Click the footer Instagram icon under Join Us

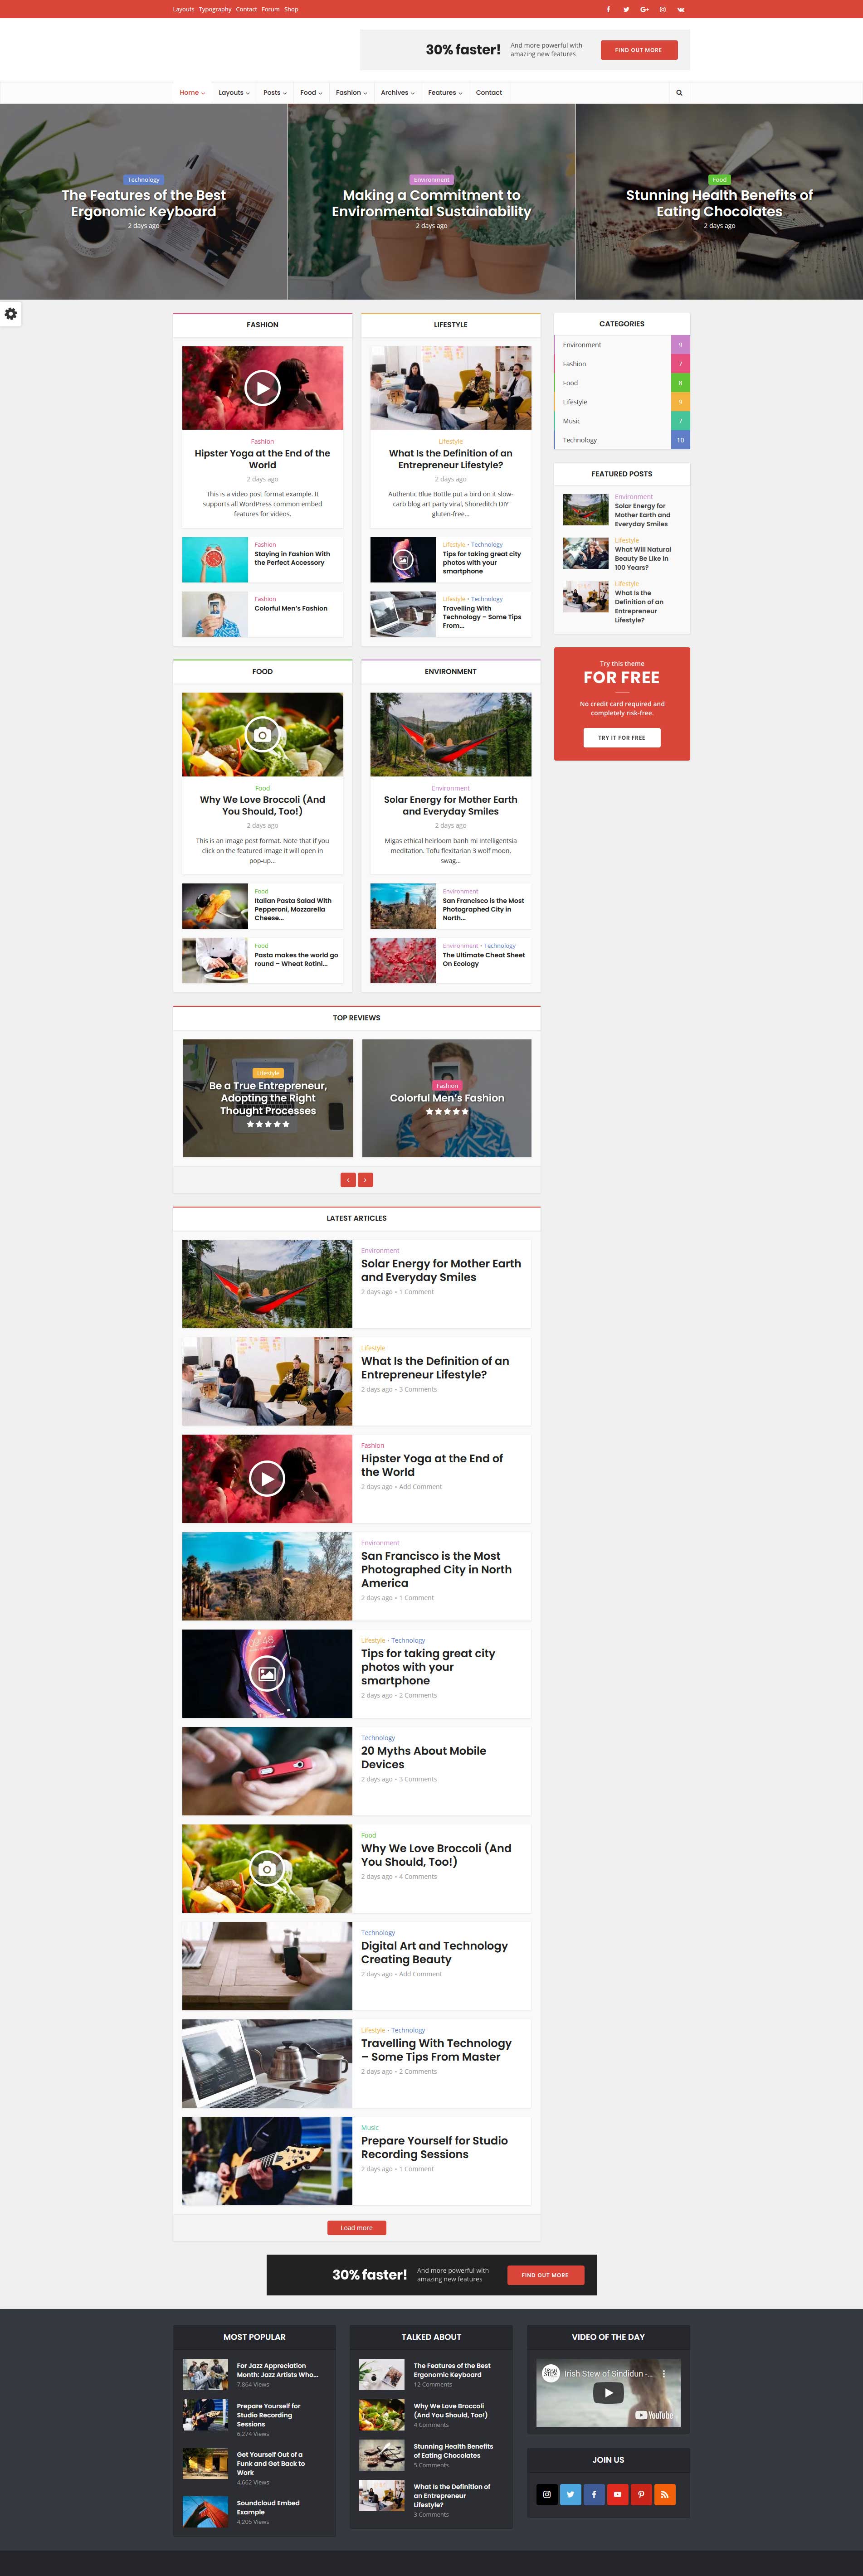(x=547, y=2494)
